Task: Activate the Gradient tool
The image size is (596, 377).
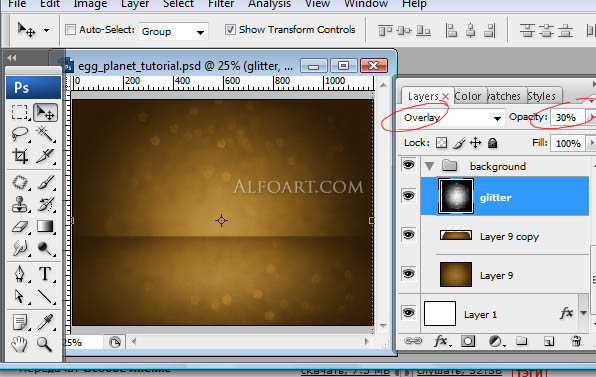Action: [x=45, y=226]
